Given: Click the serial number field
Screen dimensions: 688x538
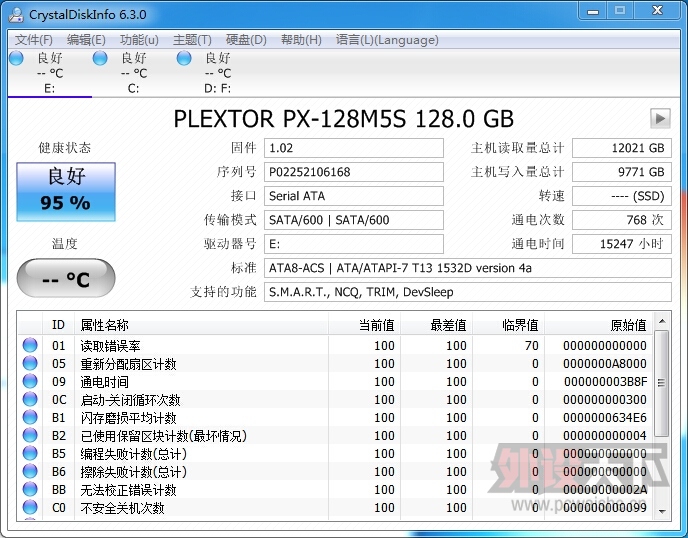Looking at the screenshot, I should 354,172.
